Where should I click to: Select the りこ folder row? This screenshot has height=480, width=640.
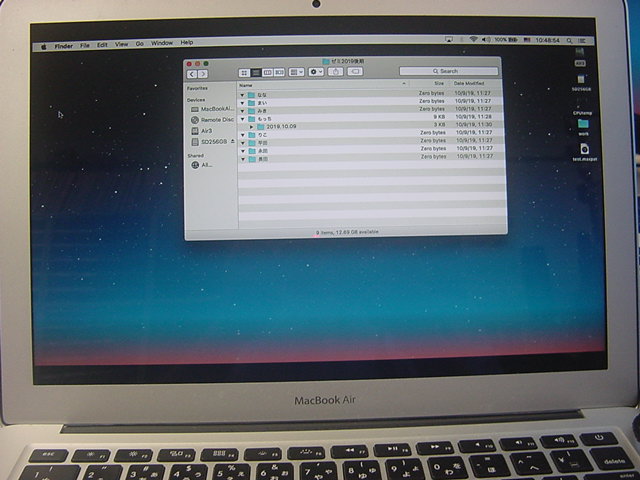pyautogui.click(x=371, y=133)
